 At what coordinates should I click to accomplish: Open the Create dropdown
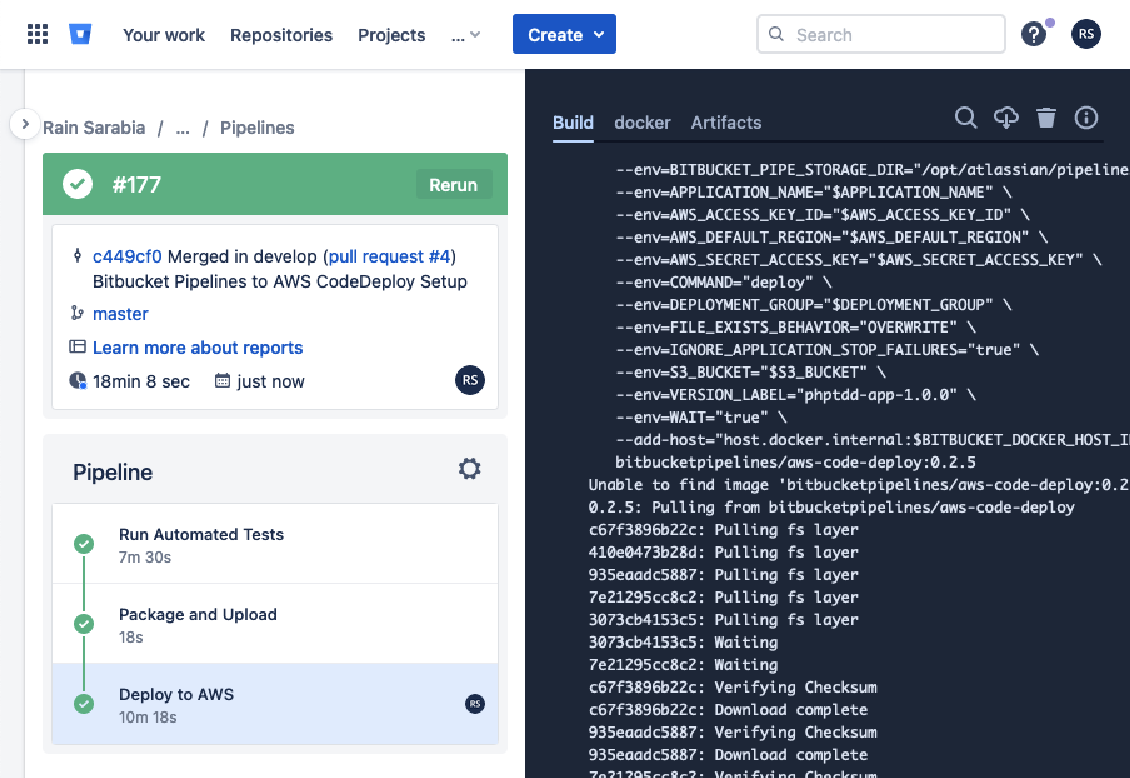(x=564, y=34)
